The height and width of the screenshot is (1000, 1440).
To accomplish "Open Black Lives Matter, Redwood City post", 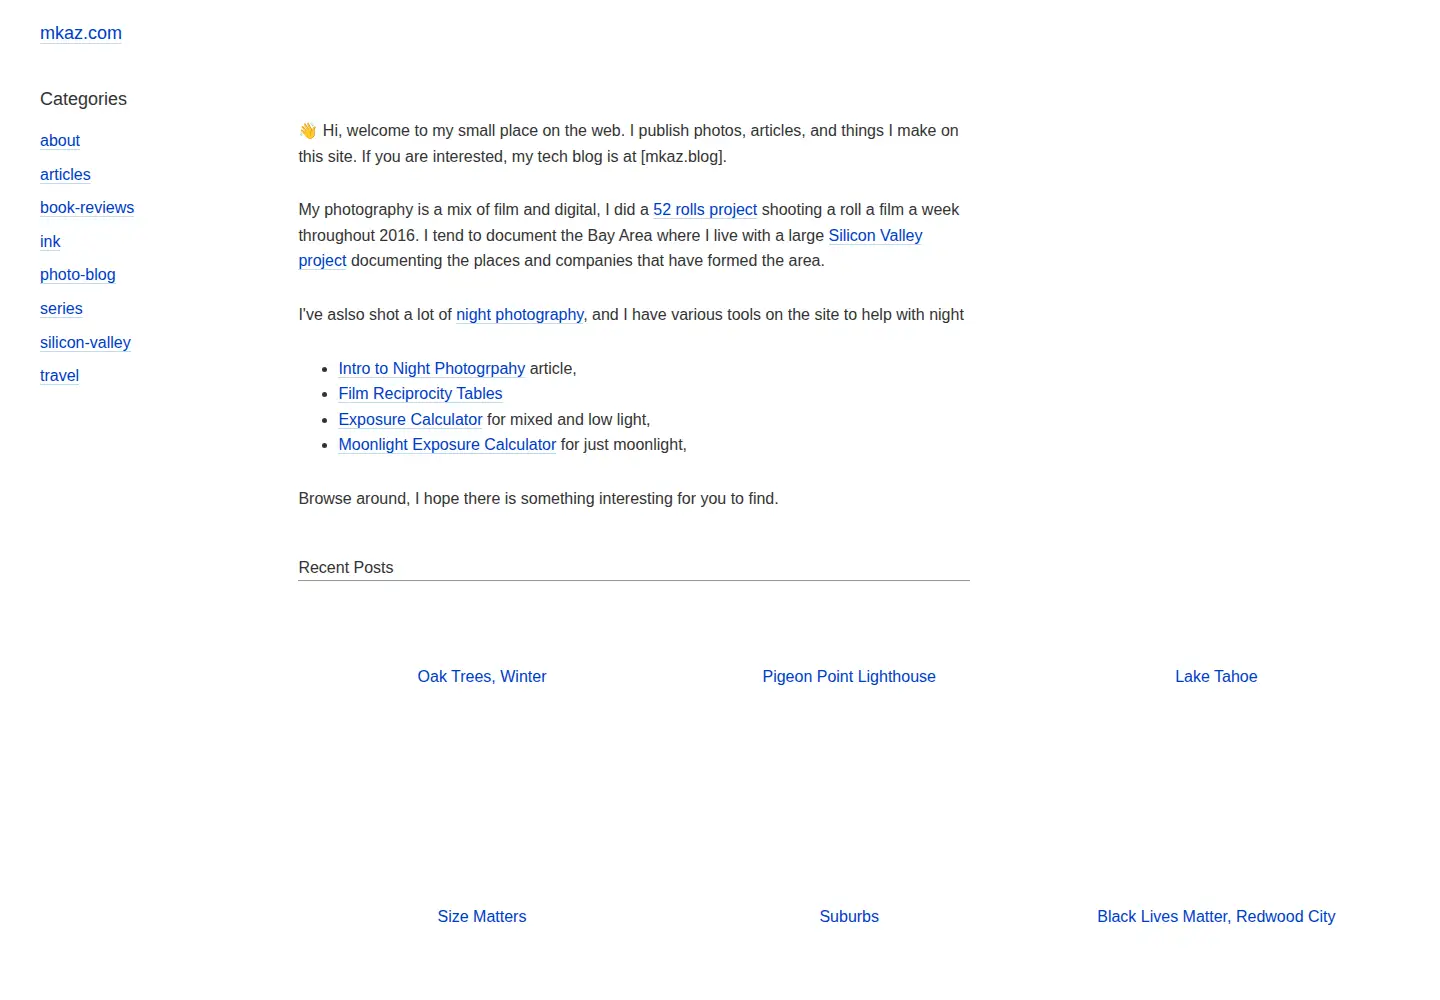I will point(1216,917).
